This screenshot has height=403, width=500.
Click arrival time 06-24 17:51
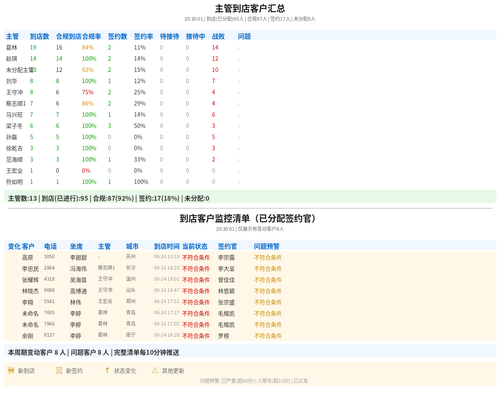click(167, 301)
